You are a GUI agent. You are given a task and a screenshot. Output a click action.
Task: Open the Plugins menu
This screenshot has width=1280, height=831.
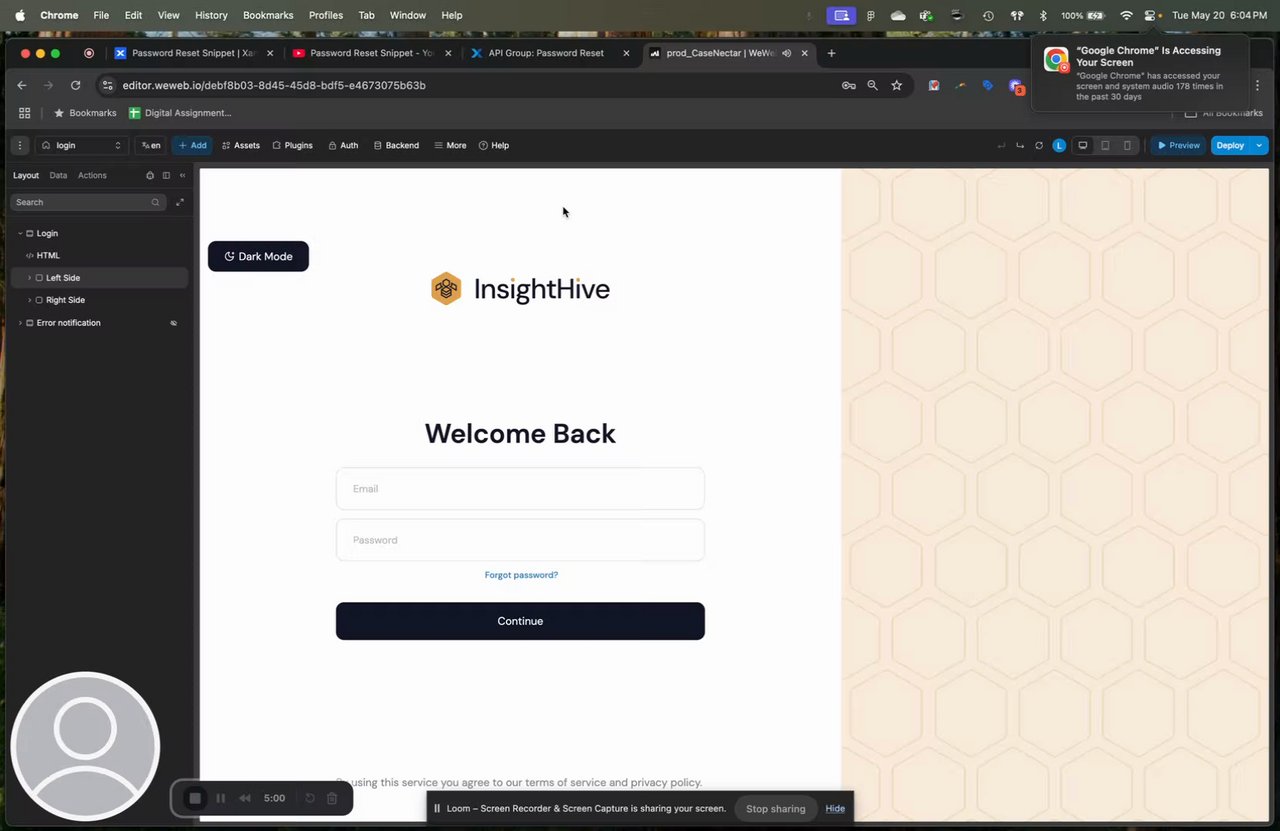(292, 145)
